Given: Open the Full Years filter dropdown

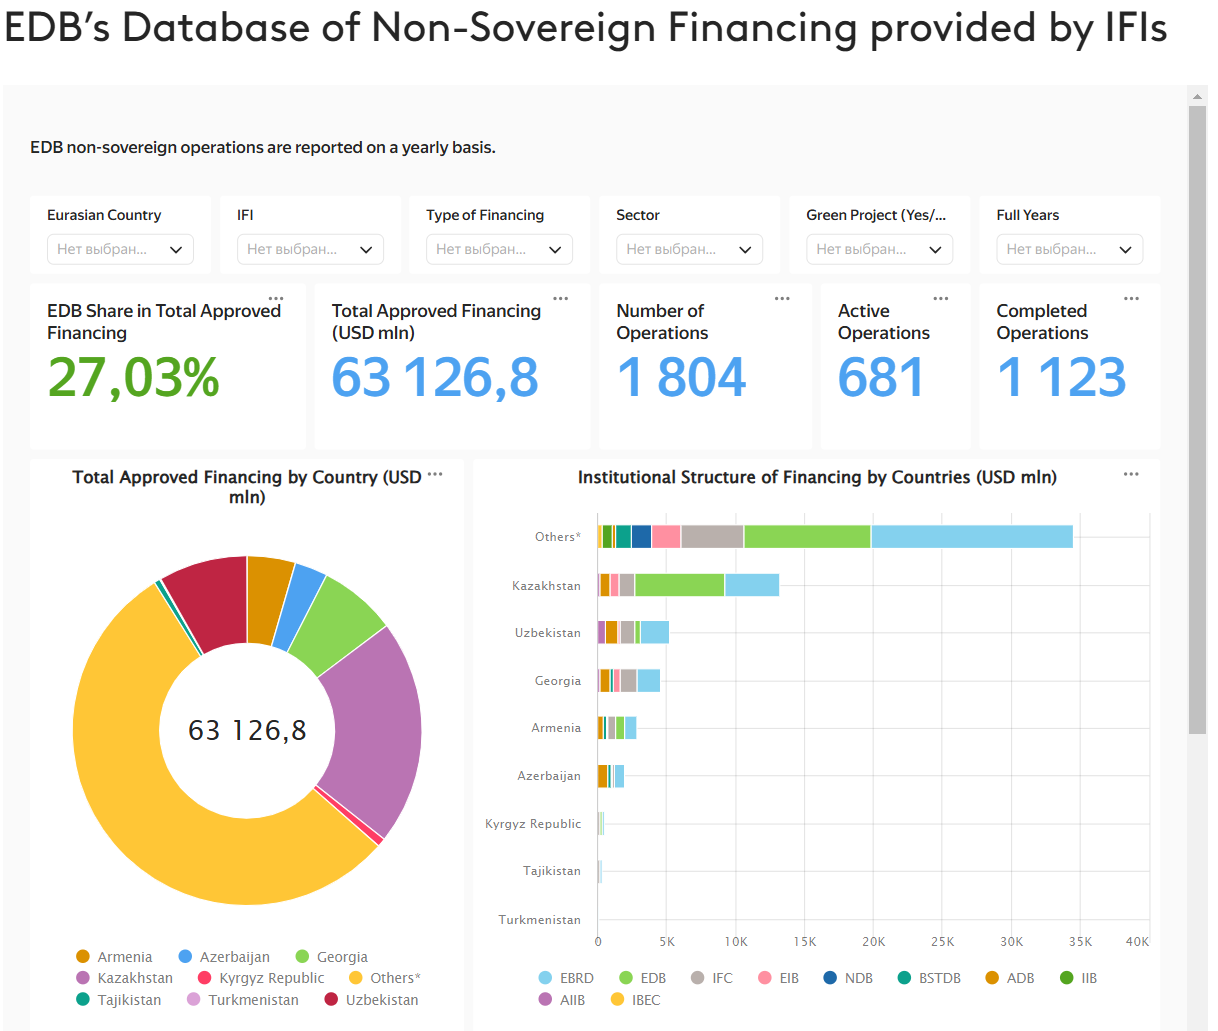Looking at the screenshot, I should click(1069, 250).
